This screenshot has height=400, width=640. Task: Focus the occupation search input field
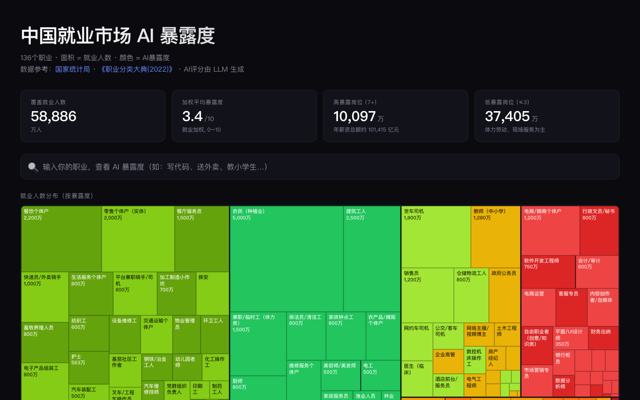[320, 167]
